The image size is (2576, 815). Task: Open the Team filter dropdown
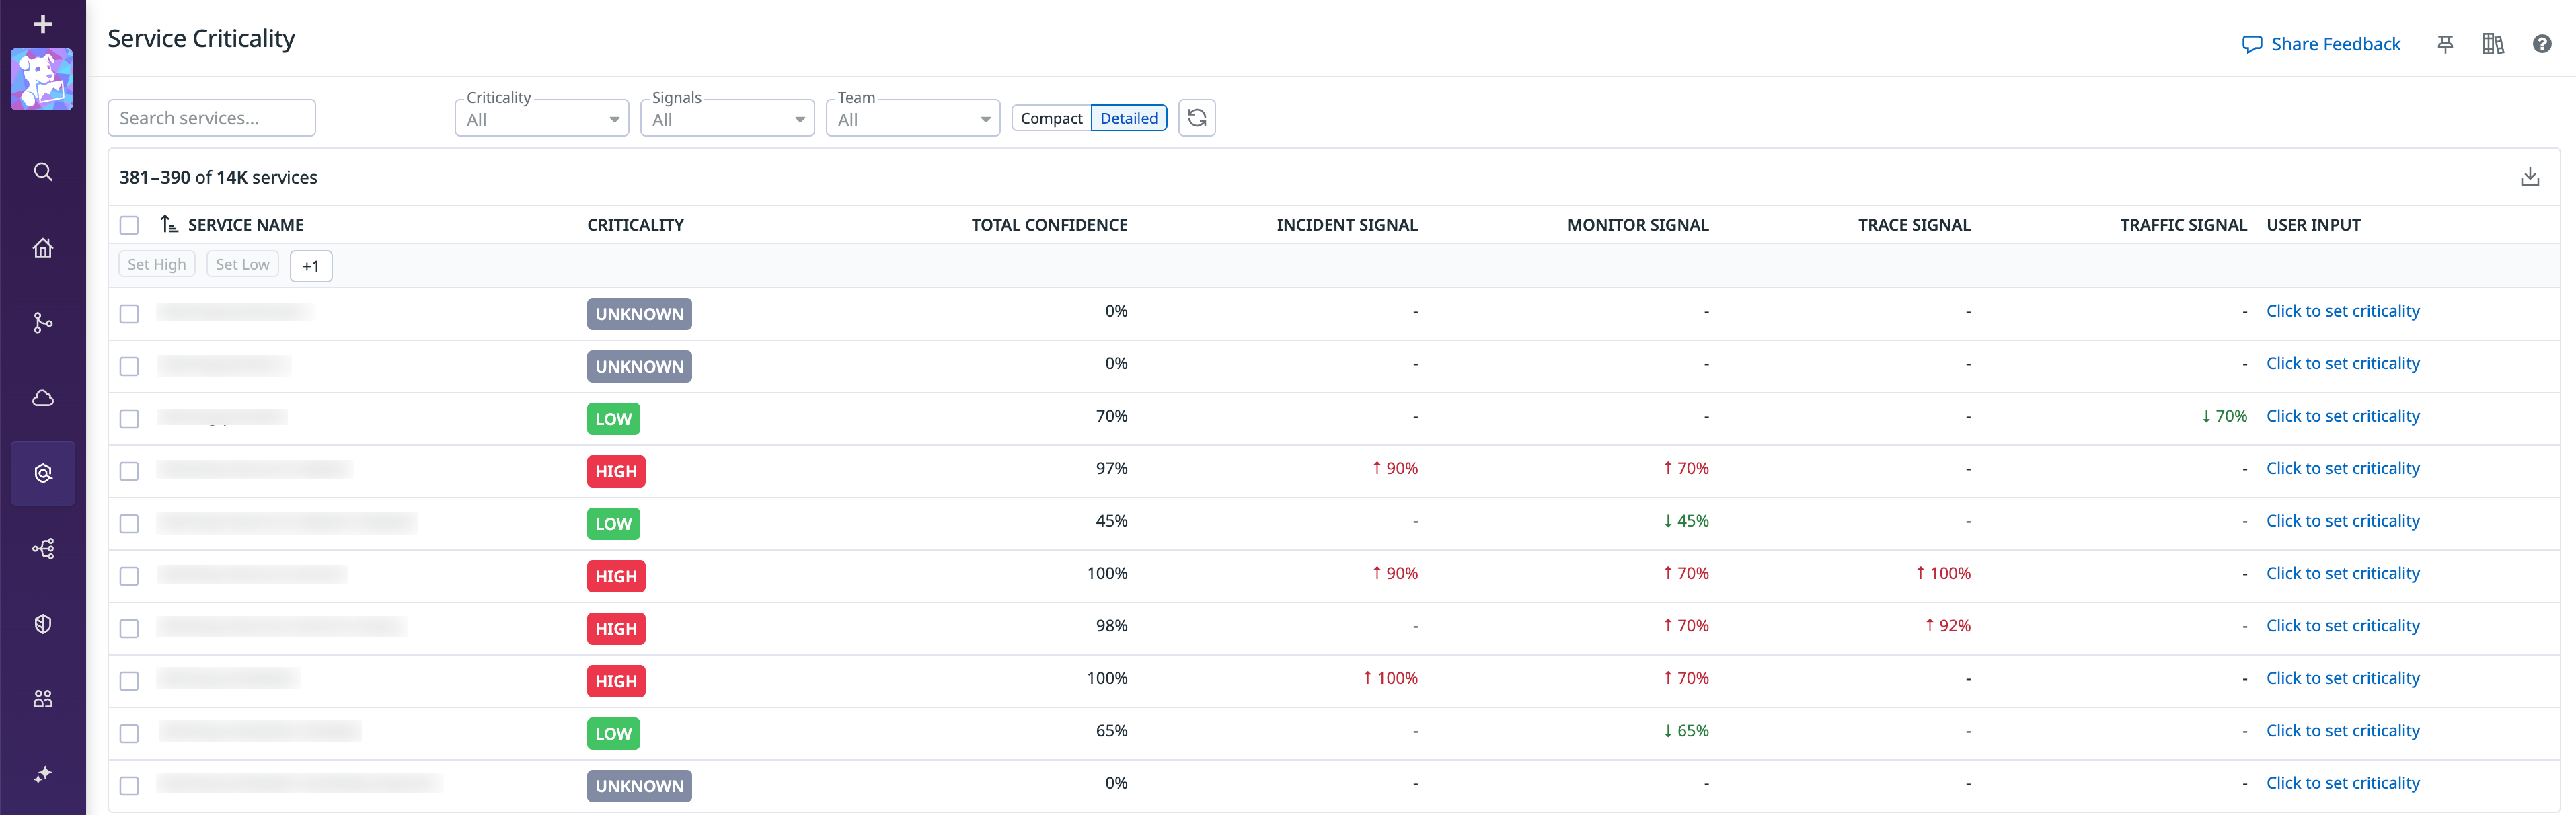pyautogui.click(x=913, y=119)
